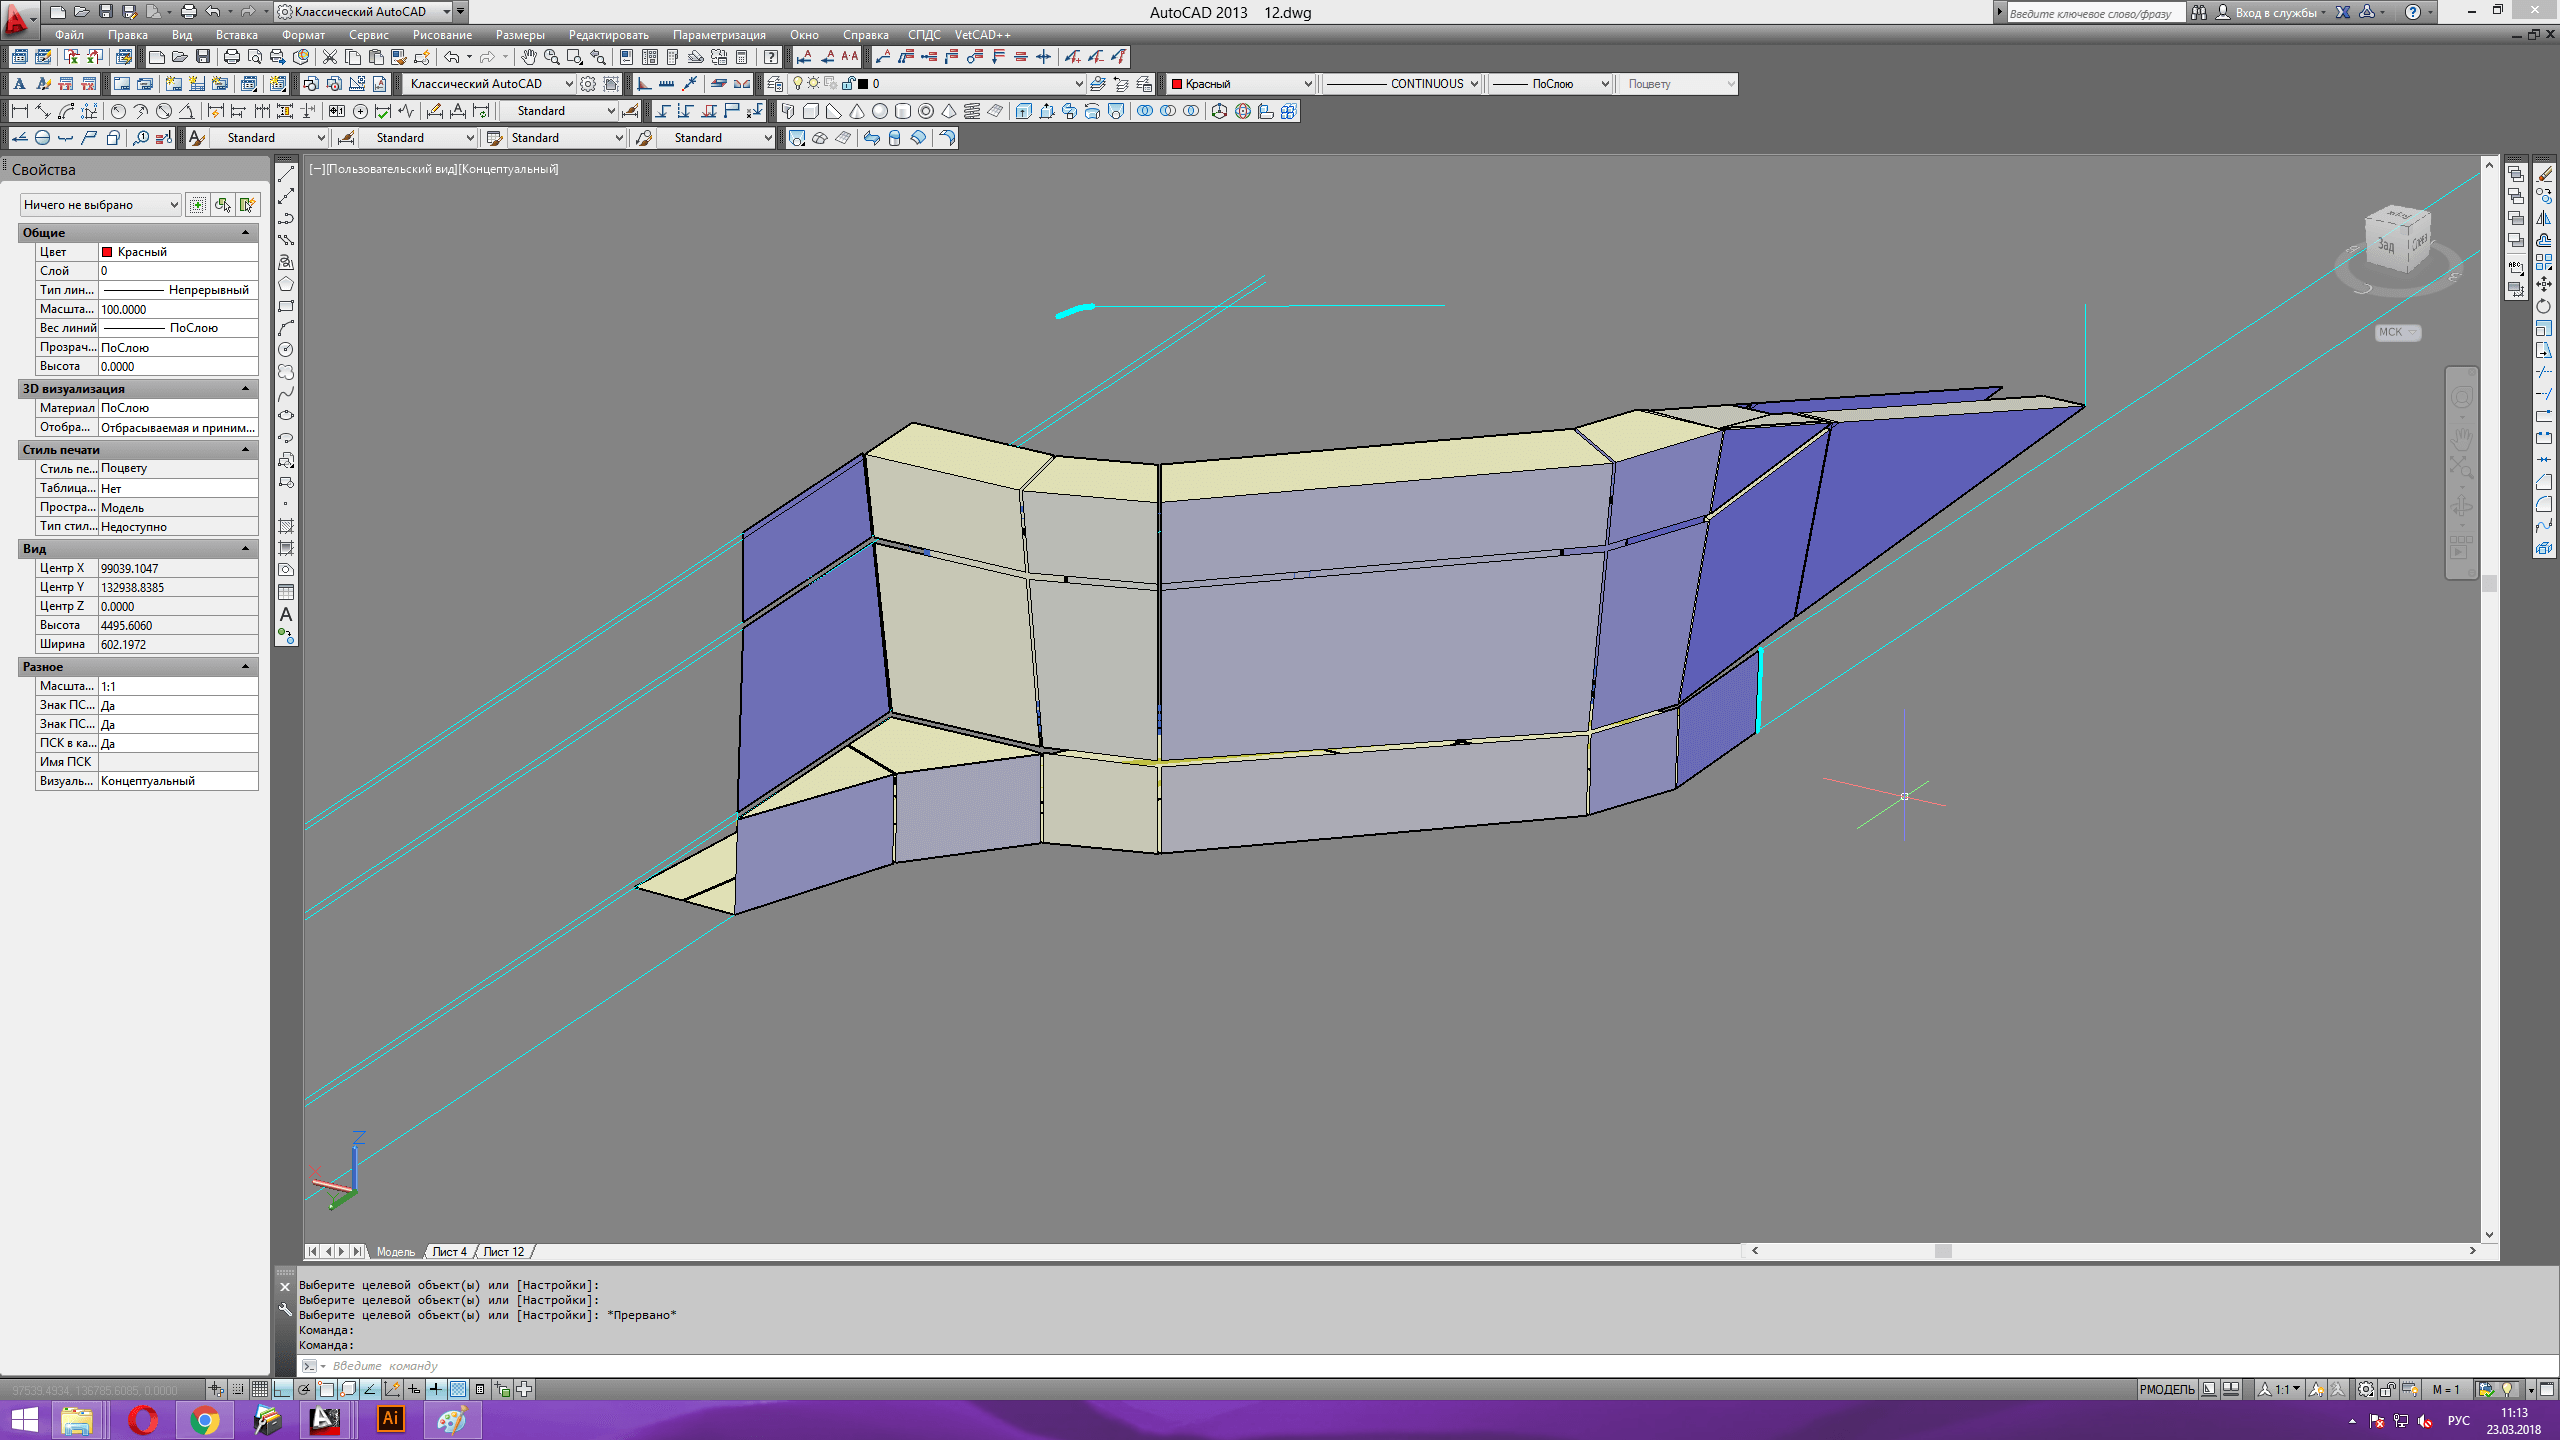Click the multiline text 'A' tool in the left toolbar

[x=286, y=615]
